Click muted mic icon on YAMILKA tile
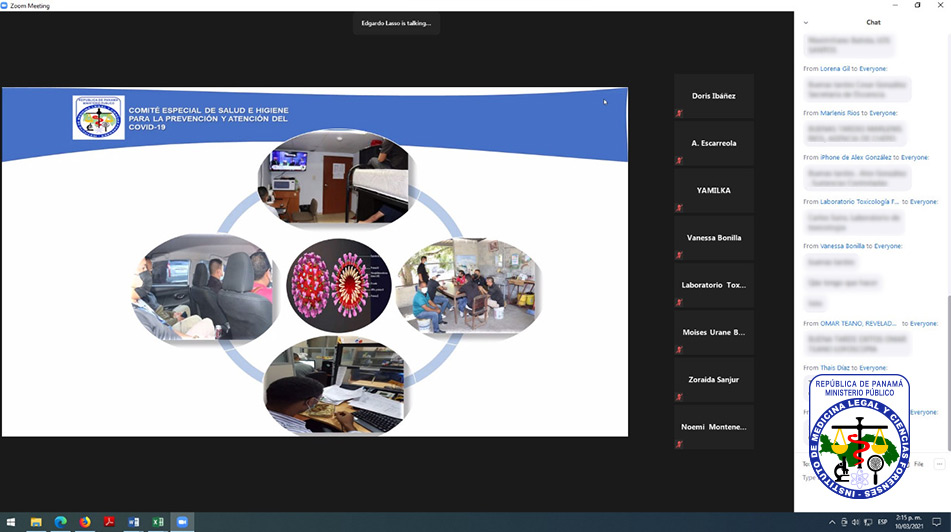The height and width of the screenshot is (532, 951). pyautogui.click(x=679, y=207)
